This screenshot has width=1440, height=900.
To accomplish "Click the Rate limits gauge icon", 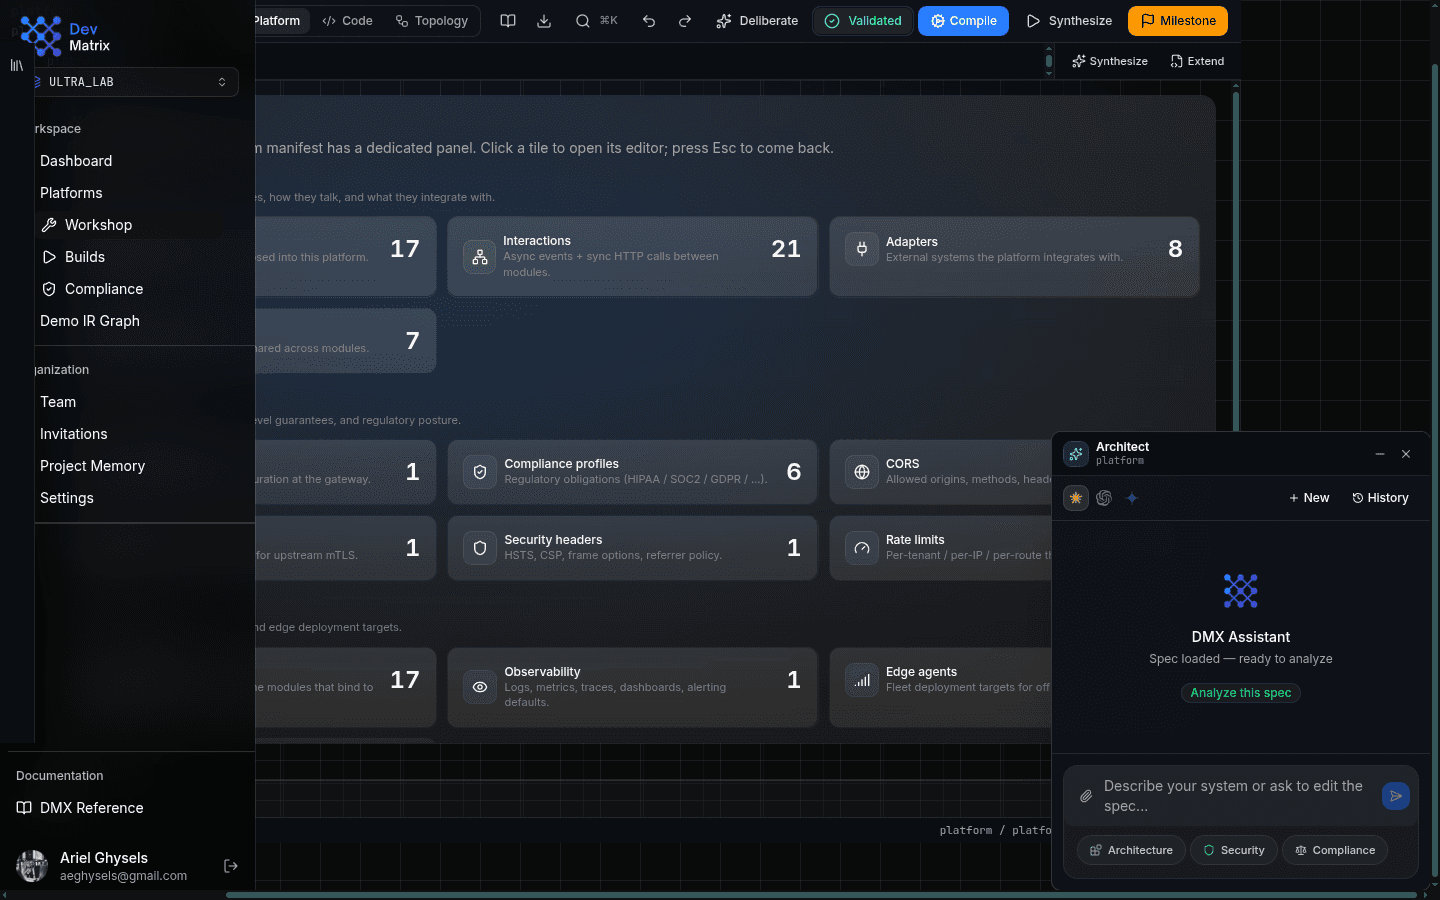I will 862,548.
